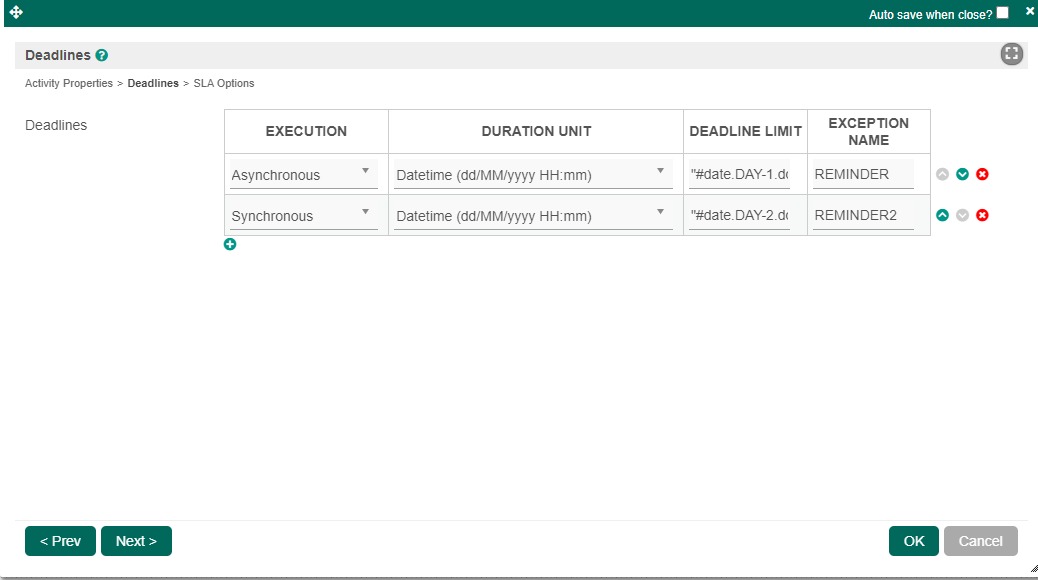Open Deadlines help question mark icon

[x=101, y=56]
